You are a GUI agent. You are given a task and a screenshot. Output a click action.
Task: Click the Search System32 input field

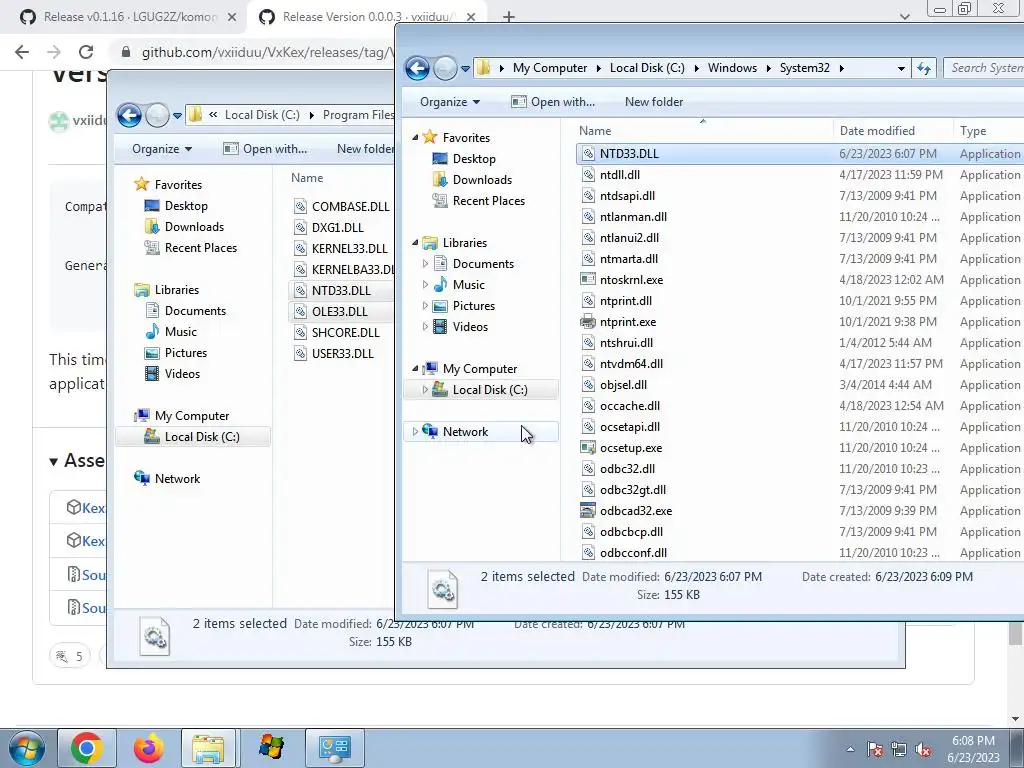click(984, 68)
